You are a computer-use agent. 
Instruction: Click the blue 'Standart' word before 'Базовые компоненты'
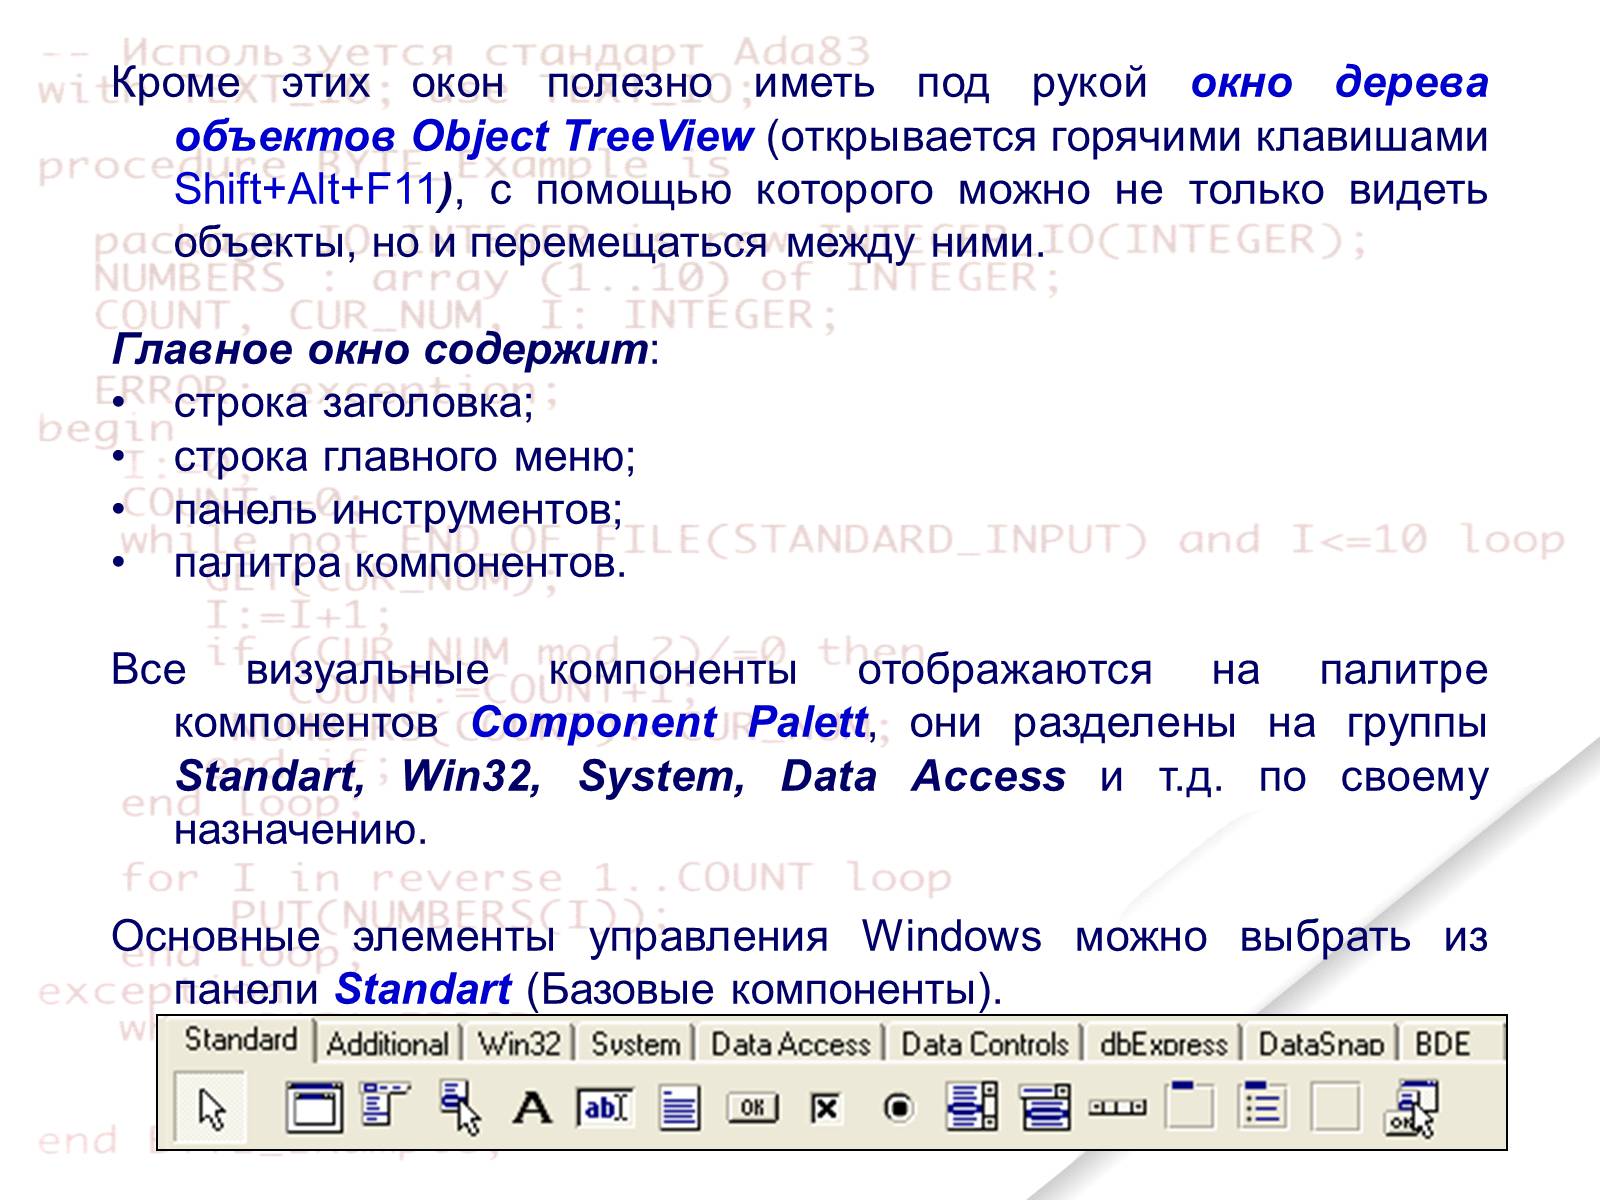coord(424,989)
